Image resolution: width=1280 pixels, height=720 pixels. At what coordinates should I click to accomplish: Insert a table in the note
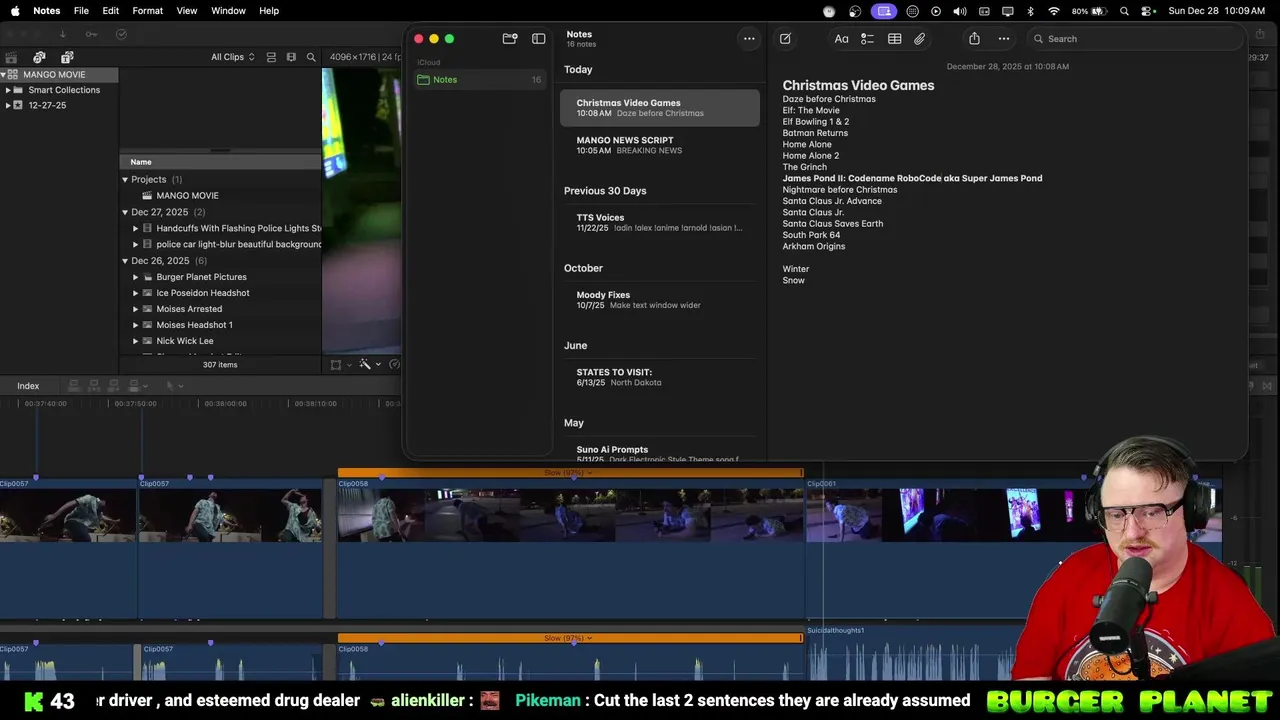click(894, 38)
